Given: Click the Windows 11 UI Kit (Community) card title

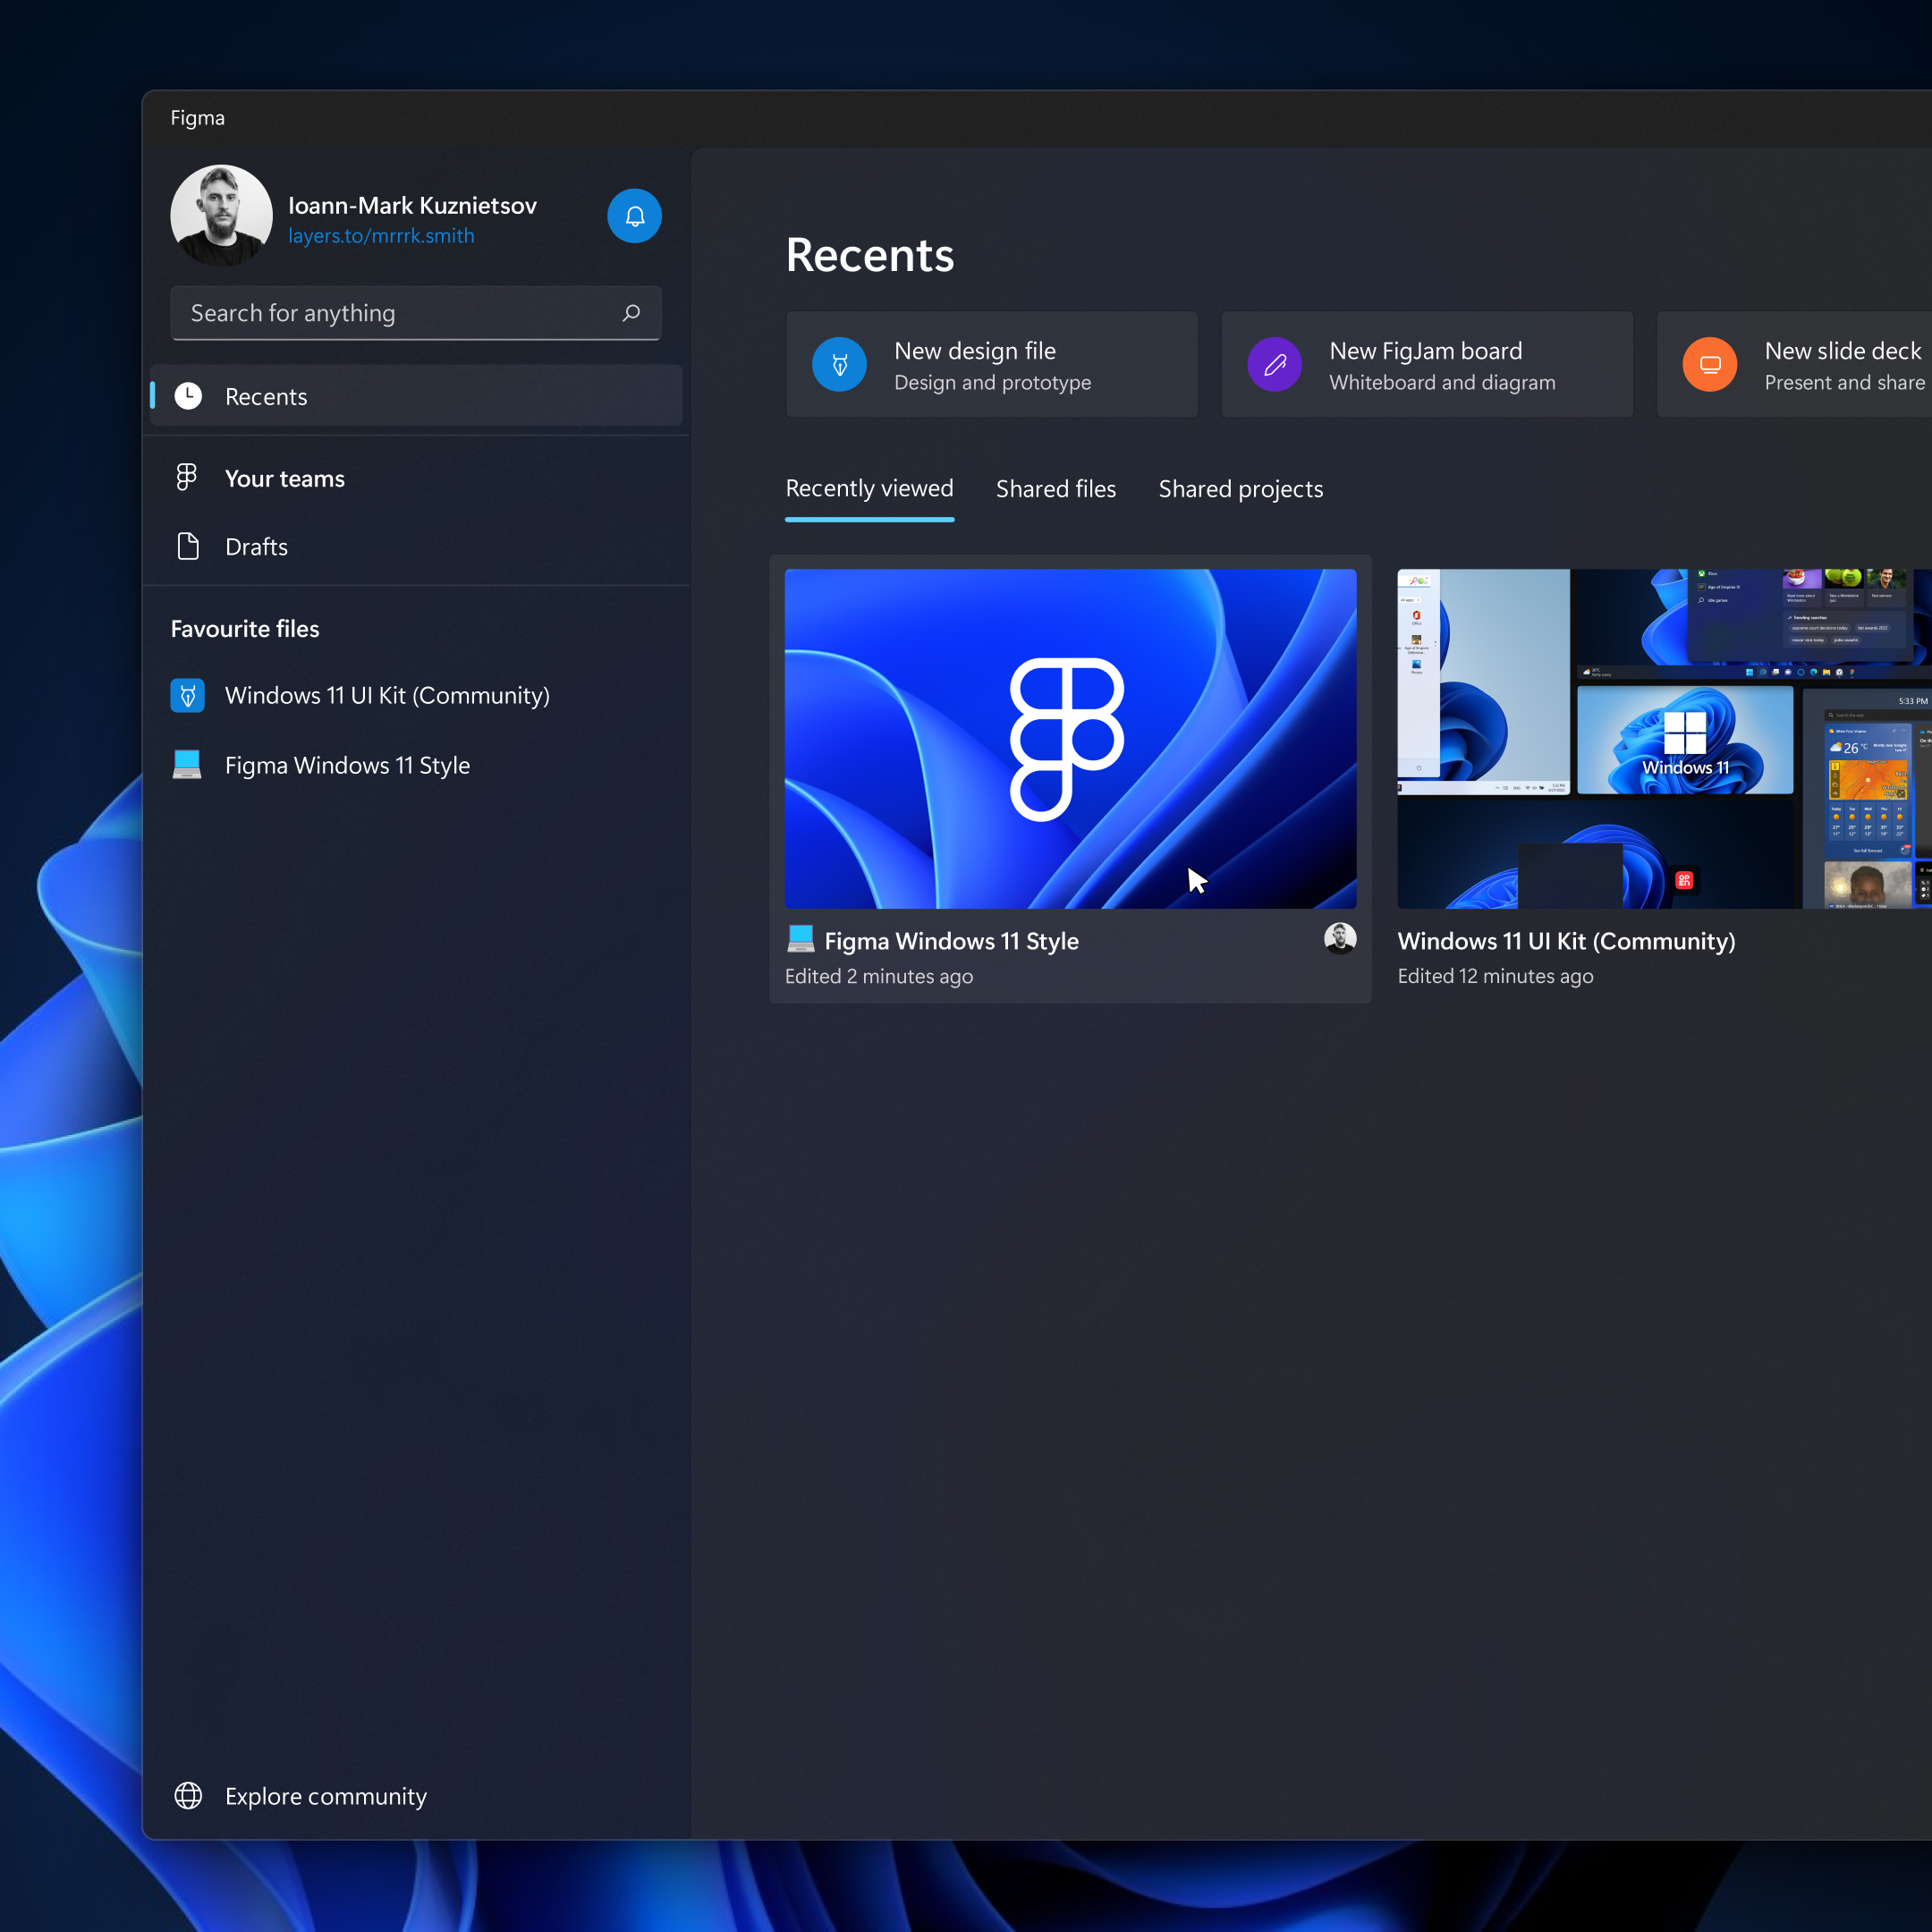Looking at the screenshot, I should tap(1566, 941).
